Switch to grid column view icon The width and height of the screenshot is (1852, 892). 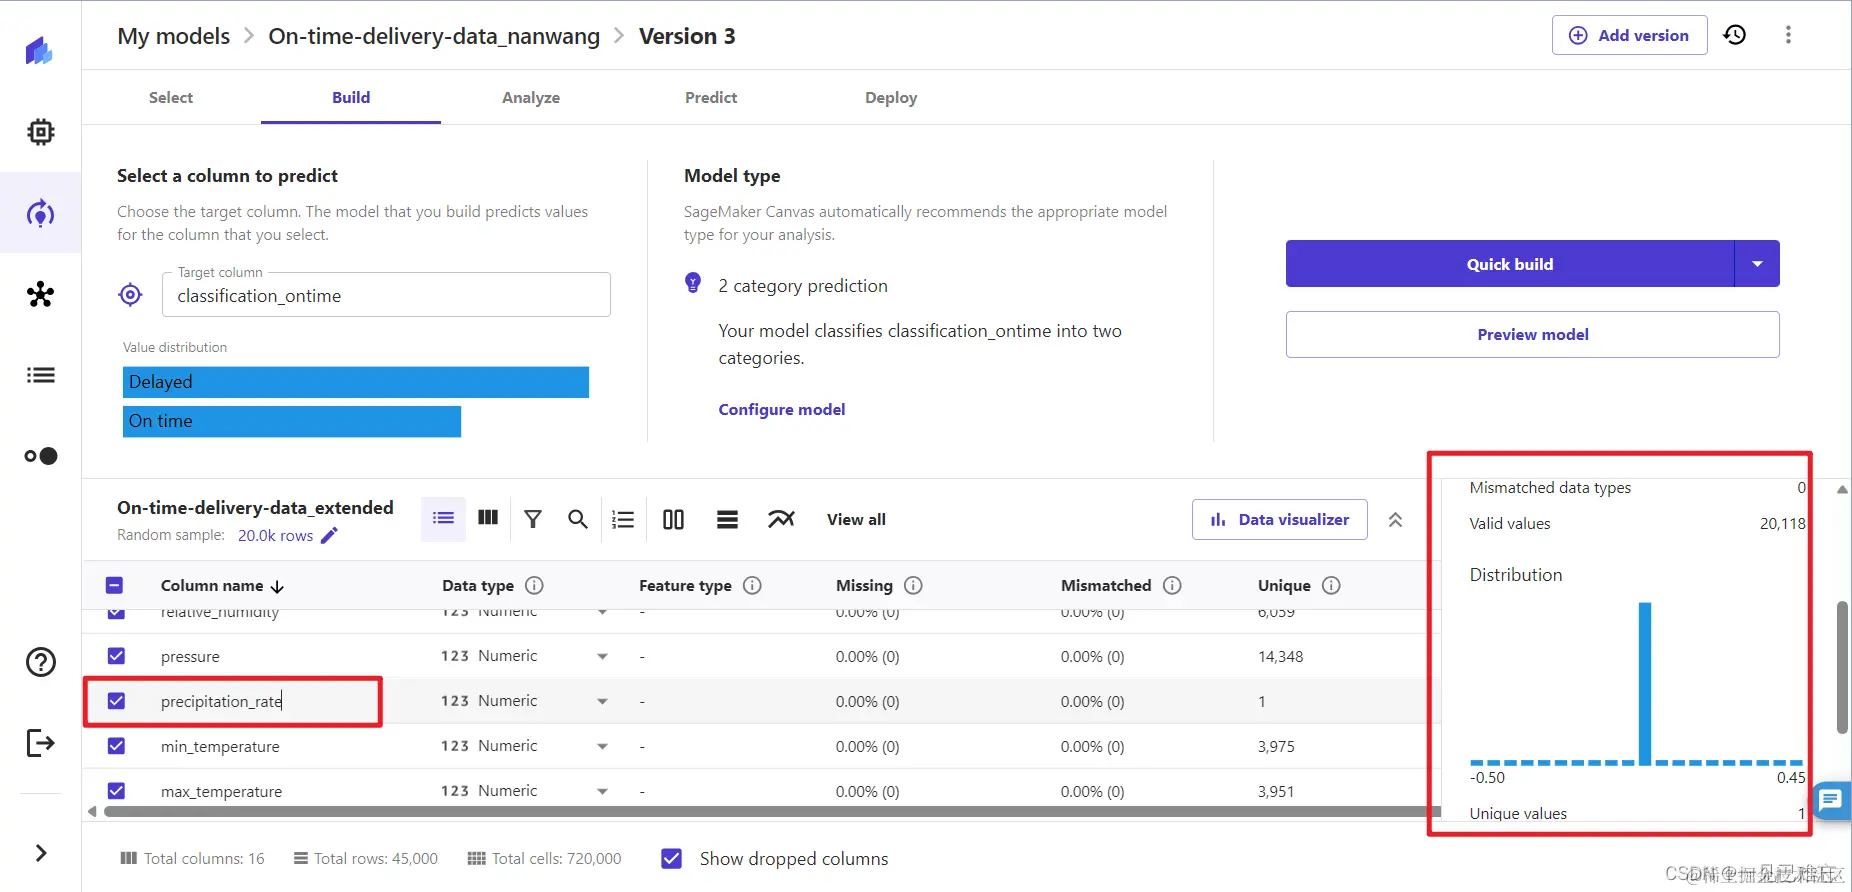[x=488, y=518]
